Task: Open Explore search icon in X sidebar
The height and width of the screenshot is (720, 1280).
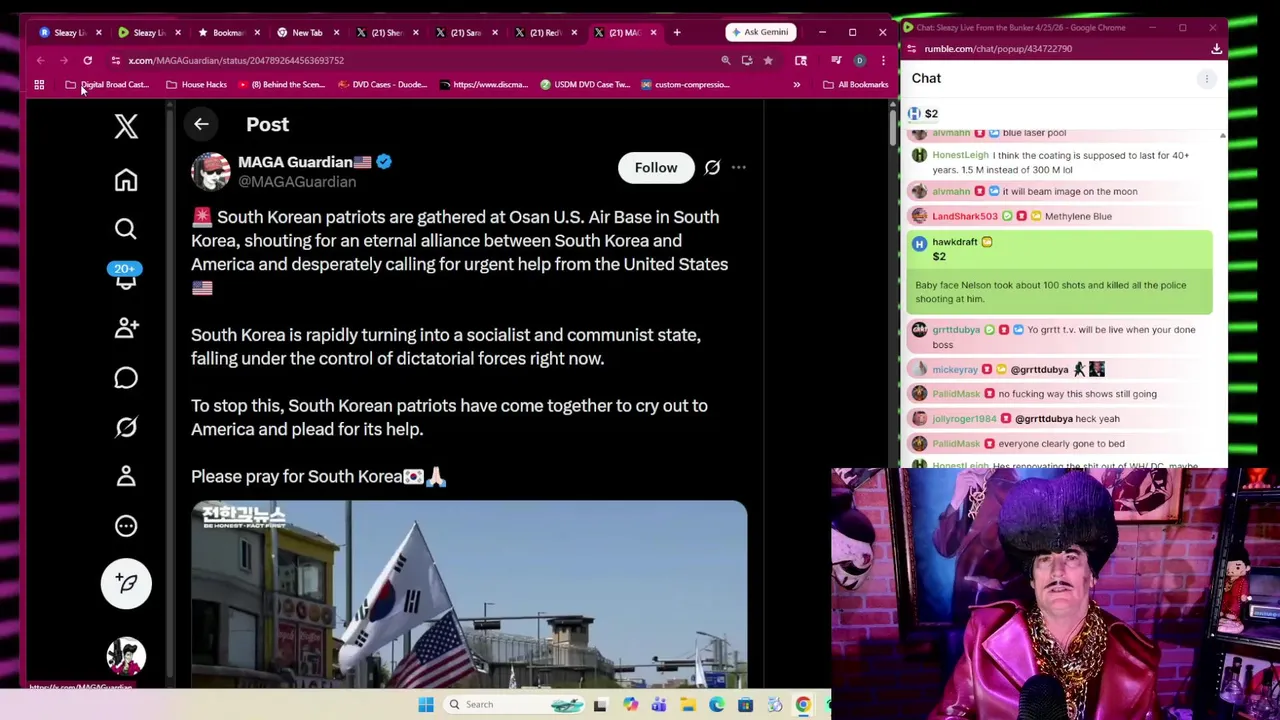Action: coord(126,229)
